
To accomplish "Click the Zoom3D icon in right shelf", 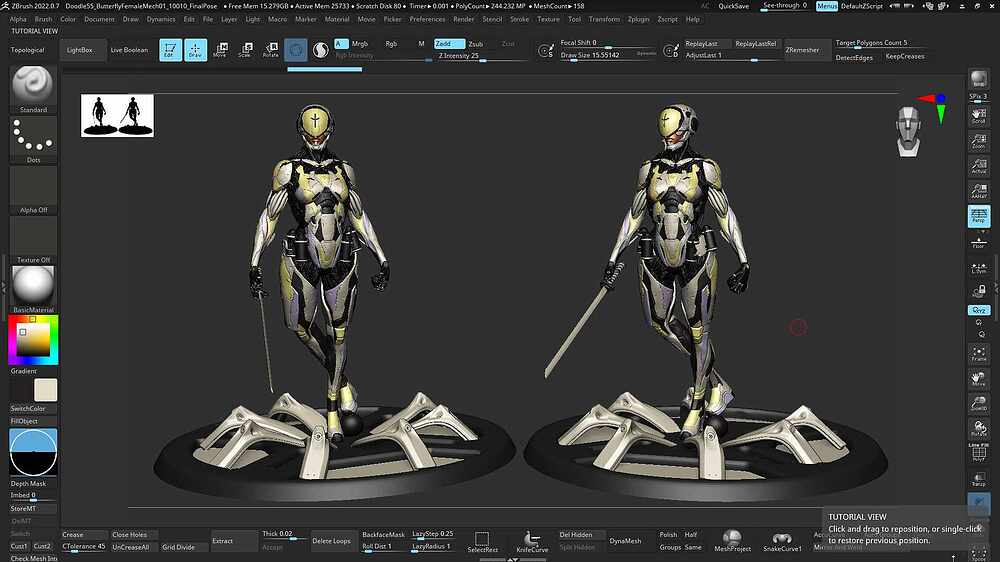I will [979, 403].
